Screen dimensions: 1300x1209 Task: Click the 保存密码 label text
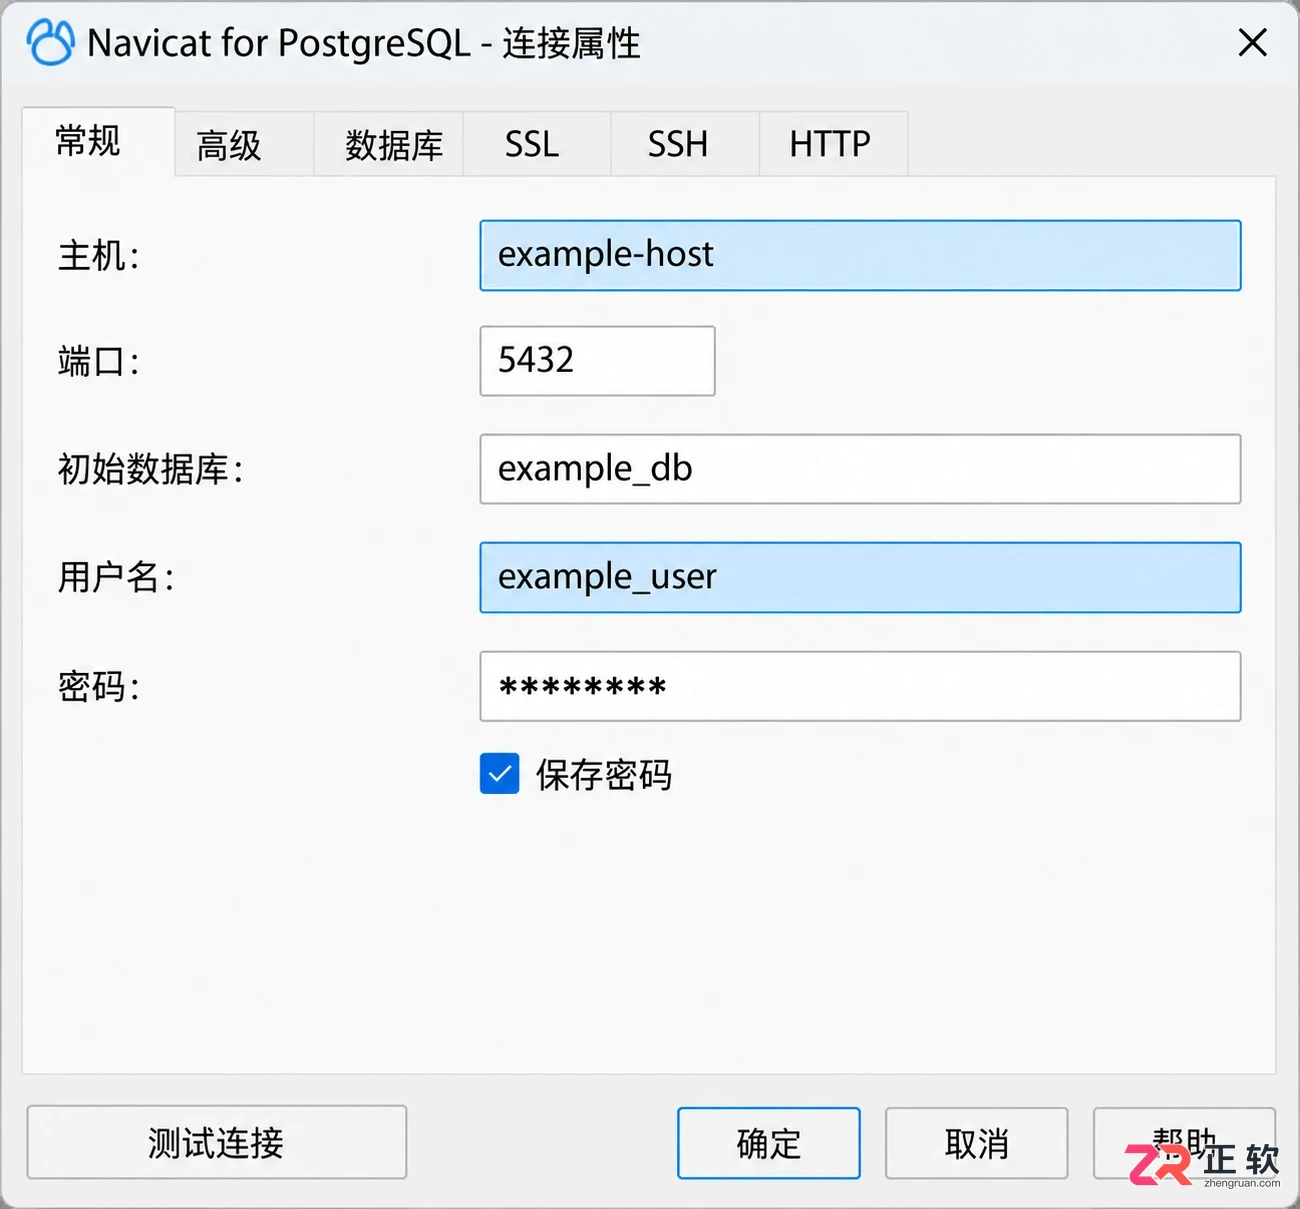click(604, 775)
